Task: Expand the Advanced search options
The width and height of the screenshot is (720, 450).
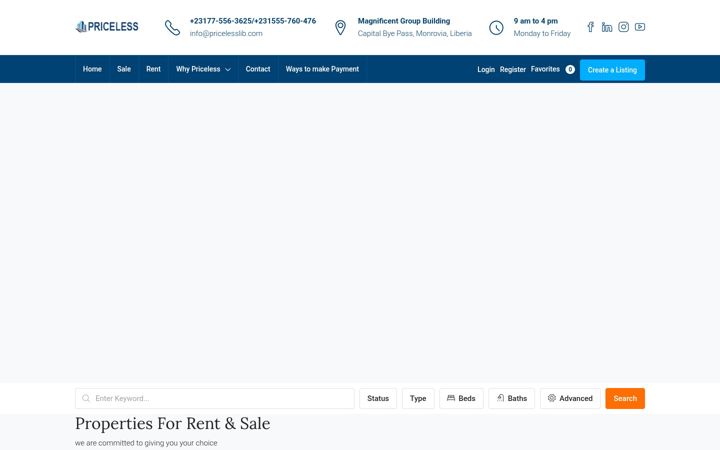Action: point(570,399)
